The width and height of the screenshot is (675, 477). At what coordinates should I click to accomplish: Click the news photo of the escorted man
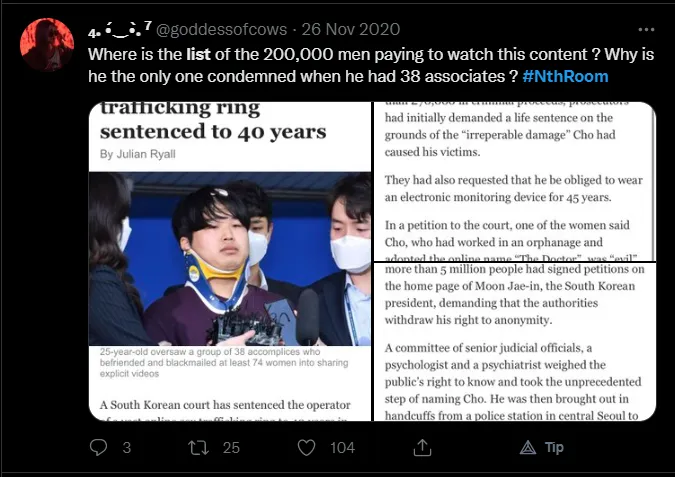click(230, 258)
